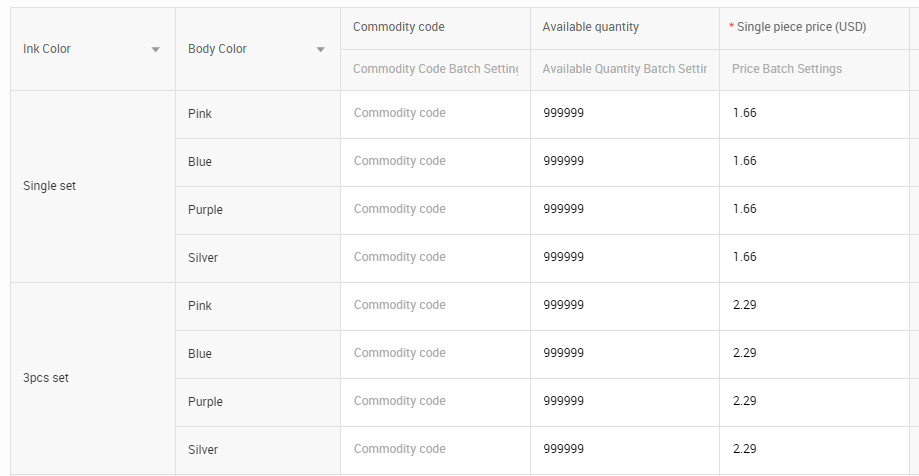Click the Commodity Code Batch Settings field
The width and height of the screenshot is (919, 476).
435,69
